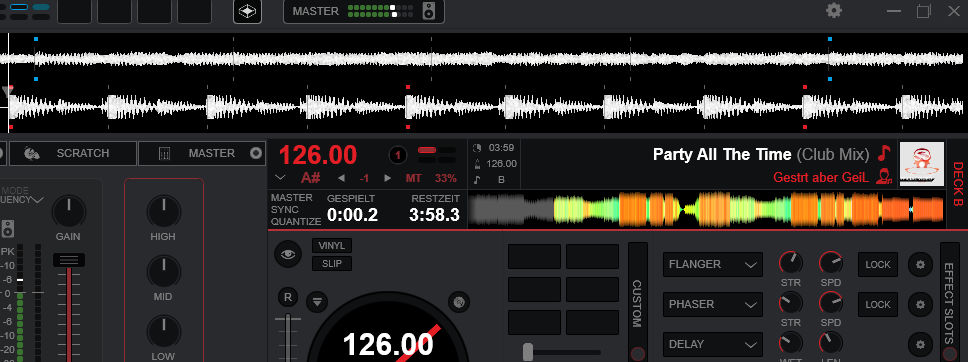Click the Gestrt aber GeiL artist name
The width and height of the screenshot is (968, 362).
tap(821, 177)
